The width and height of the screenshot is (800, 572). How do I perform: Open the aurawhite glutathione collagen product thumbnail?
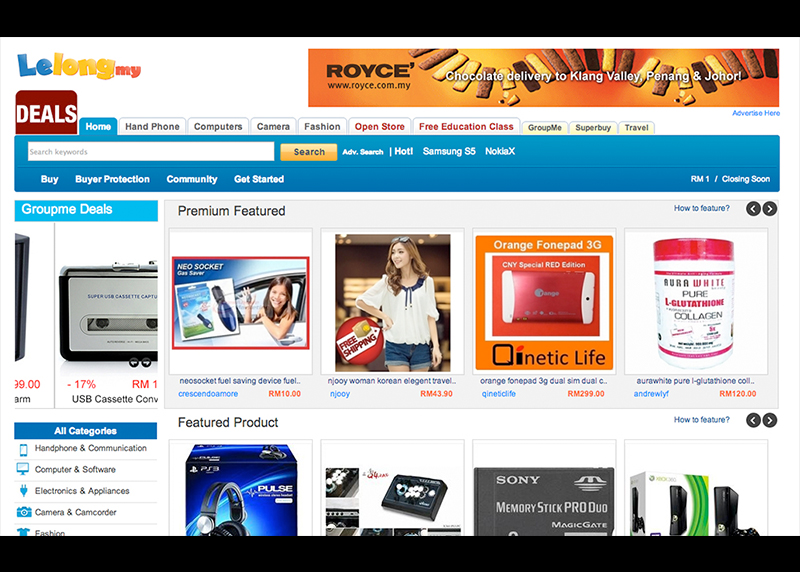[x=695, y=302]
